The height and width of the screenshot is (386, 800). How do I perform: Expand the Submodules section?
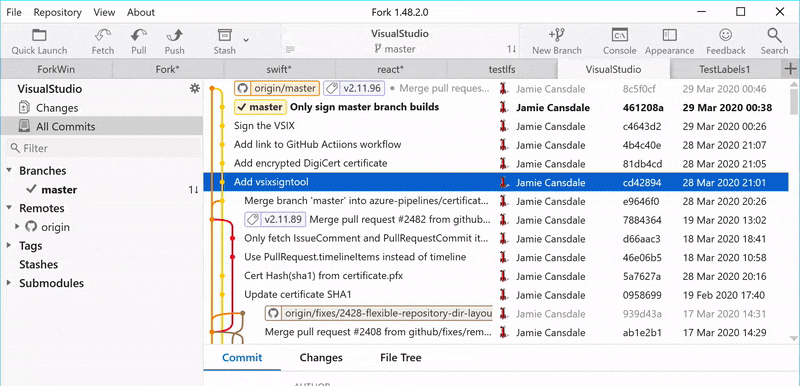[9, 282]
